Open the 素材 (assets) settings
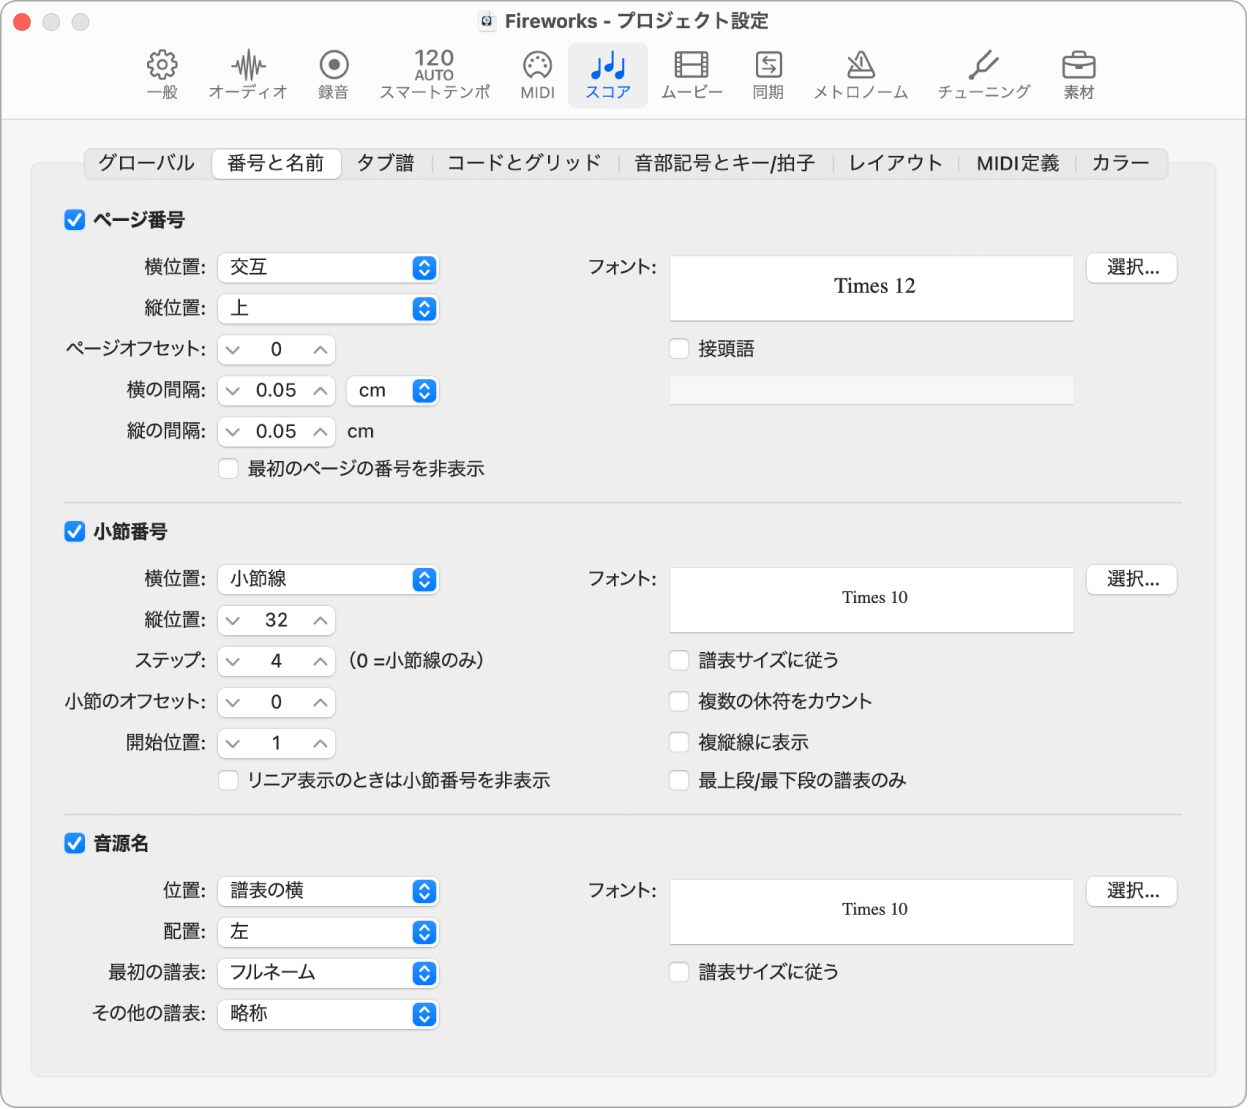Image resolution: width=1248 pixels, height=1109 pixels. click(x=1079, y=73)
